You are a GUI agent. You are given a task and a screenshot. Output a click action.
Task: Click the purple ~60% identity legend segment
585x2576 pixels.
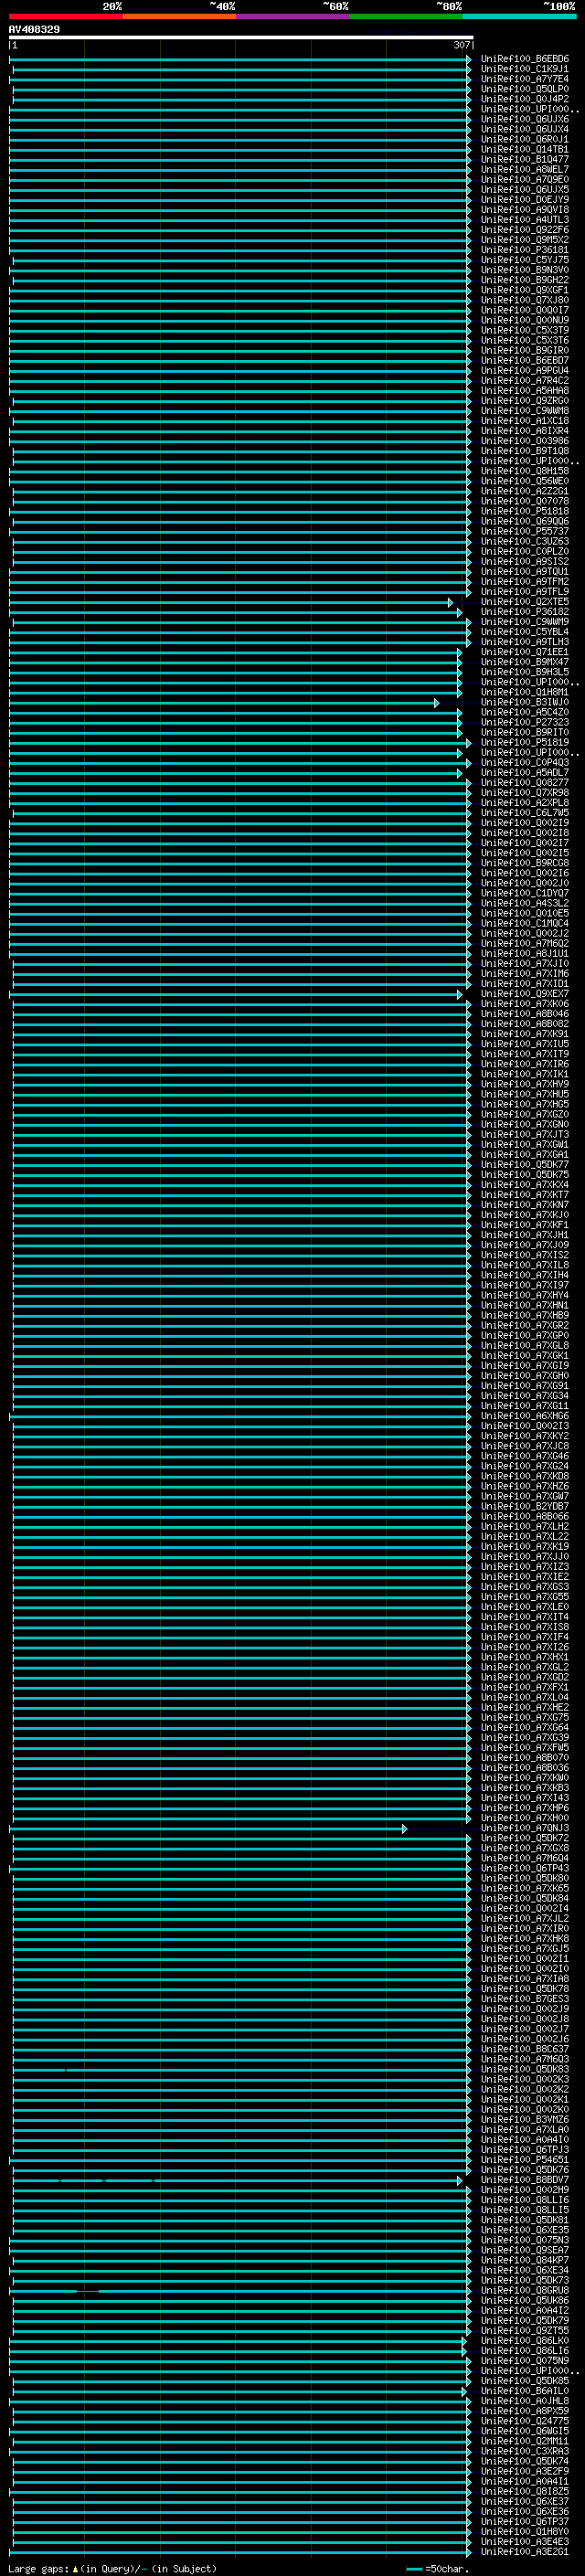[x=293, y=16]
